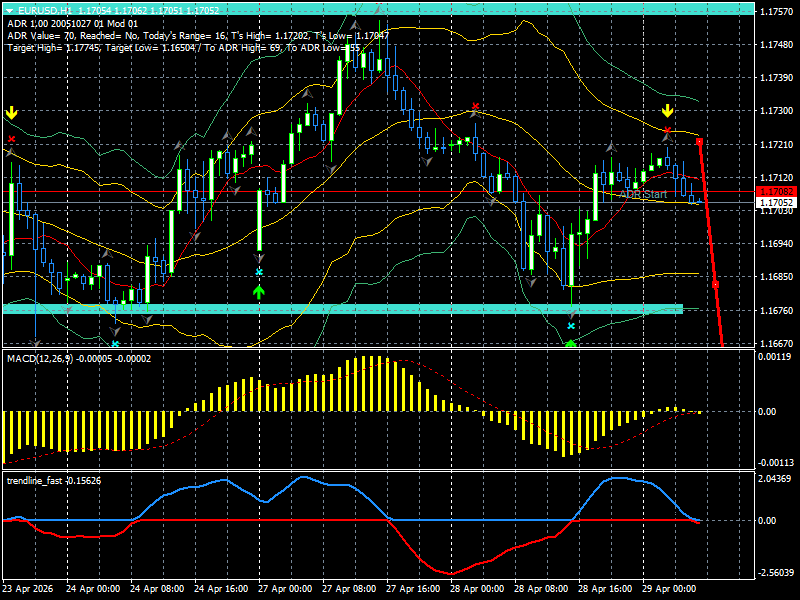Select the yellow down arrow above right-side candles

click(667, 108)
